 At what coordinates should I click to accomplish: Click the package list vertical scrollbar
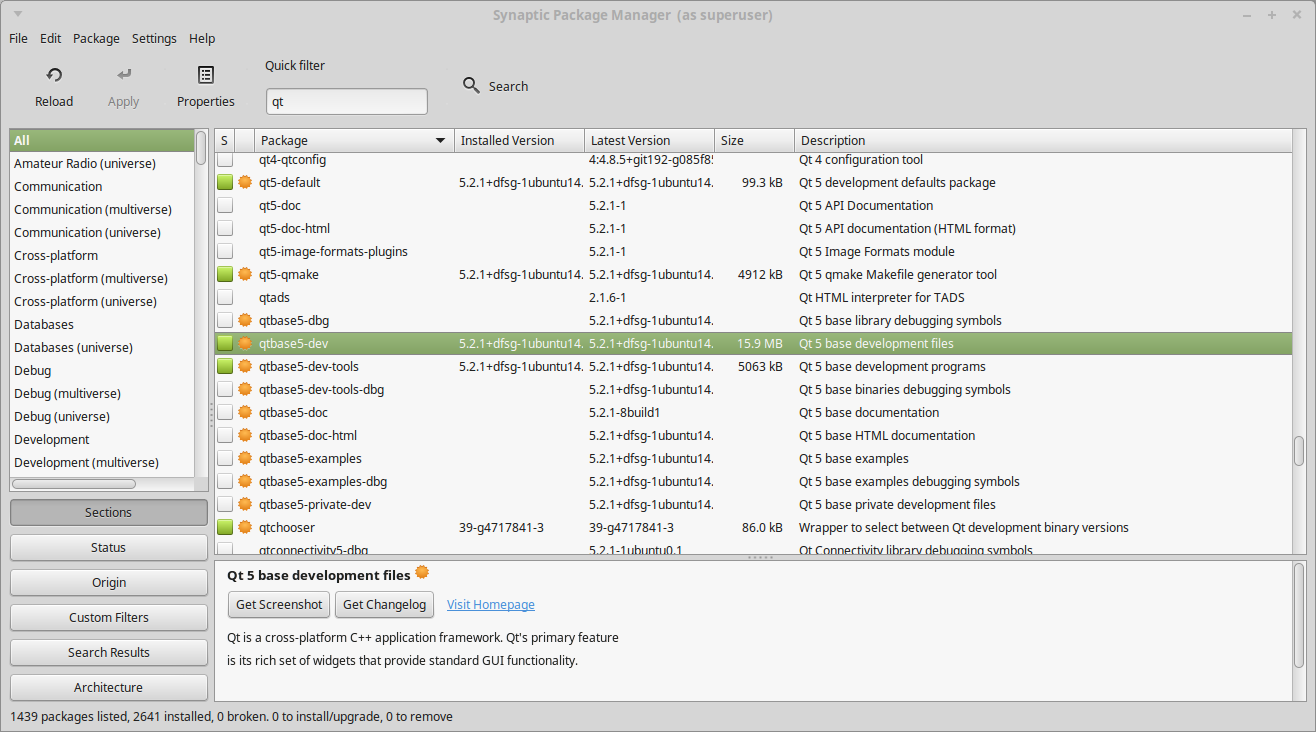1299,450
